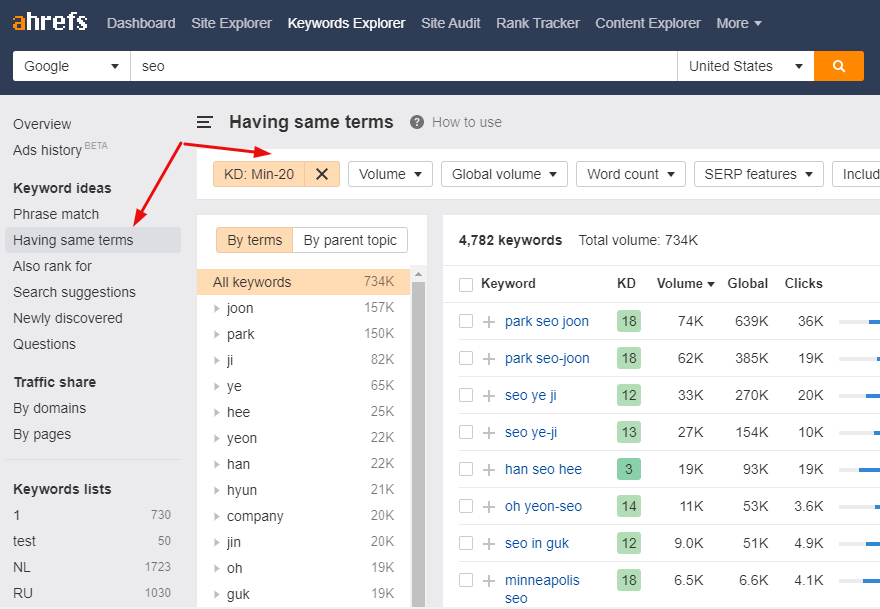
Task: Add seo in guk keyword with plus icon
Action: pos(489,544)
